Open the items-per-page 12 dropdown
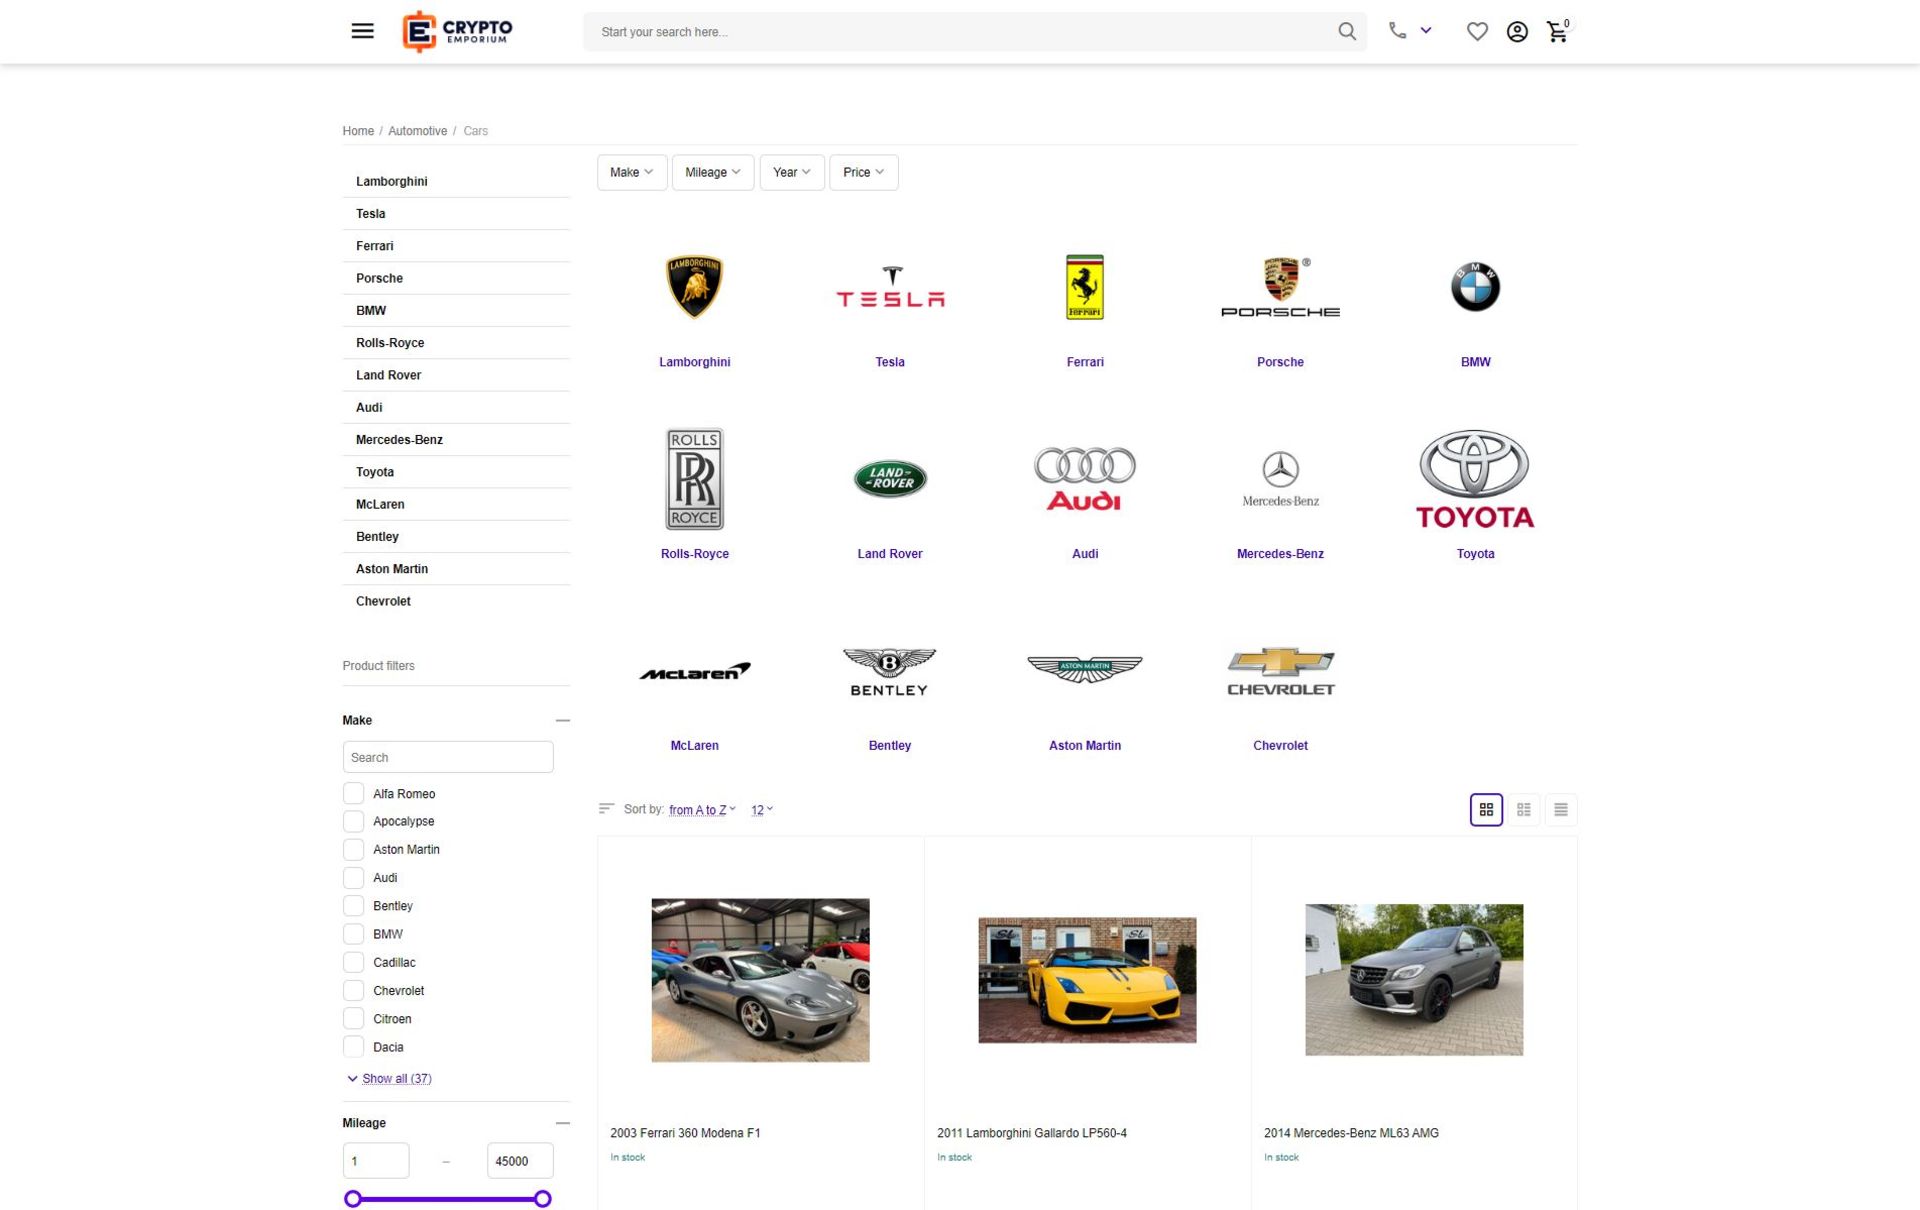 click(x=762, y=810)
